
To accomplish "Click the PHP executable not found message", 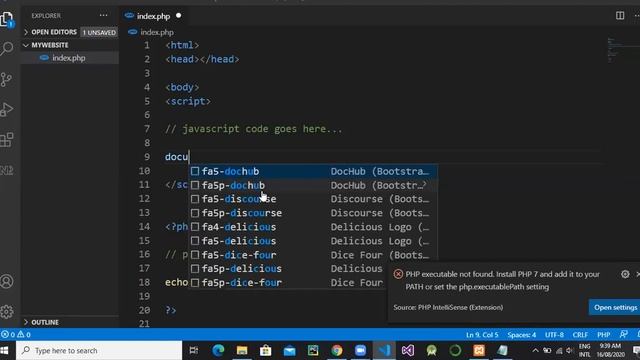I will pyautogui.click(x=502, y=280).
